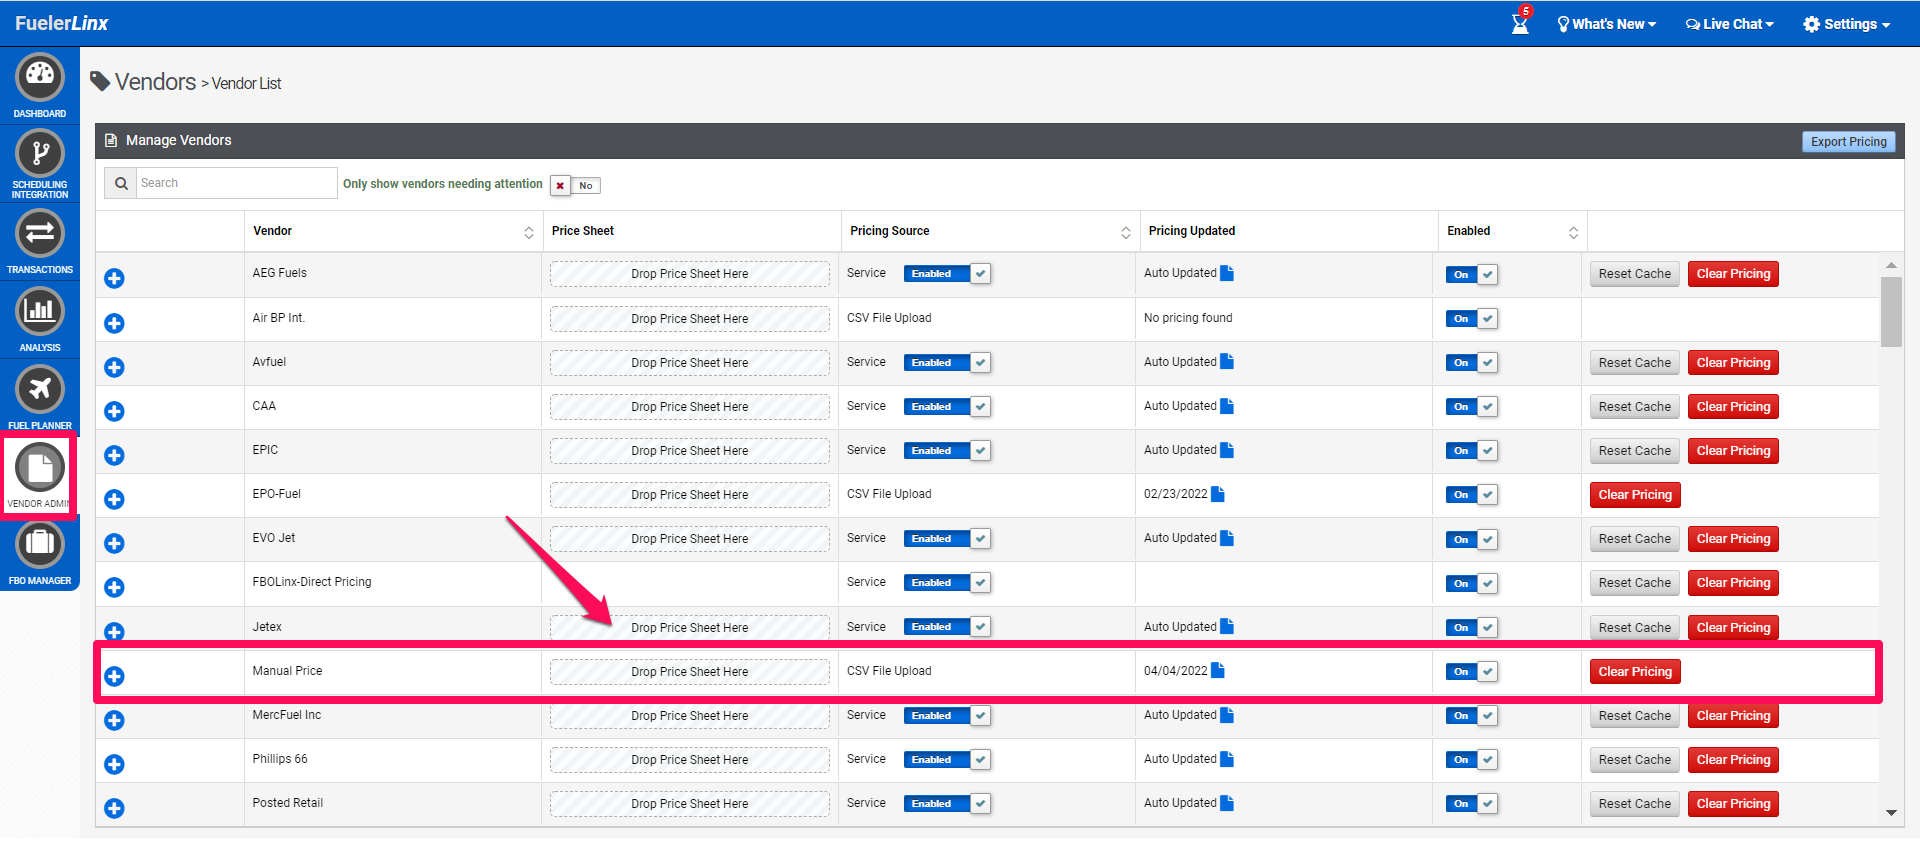Clear Pricing for Manual Price

point(1635,672)
